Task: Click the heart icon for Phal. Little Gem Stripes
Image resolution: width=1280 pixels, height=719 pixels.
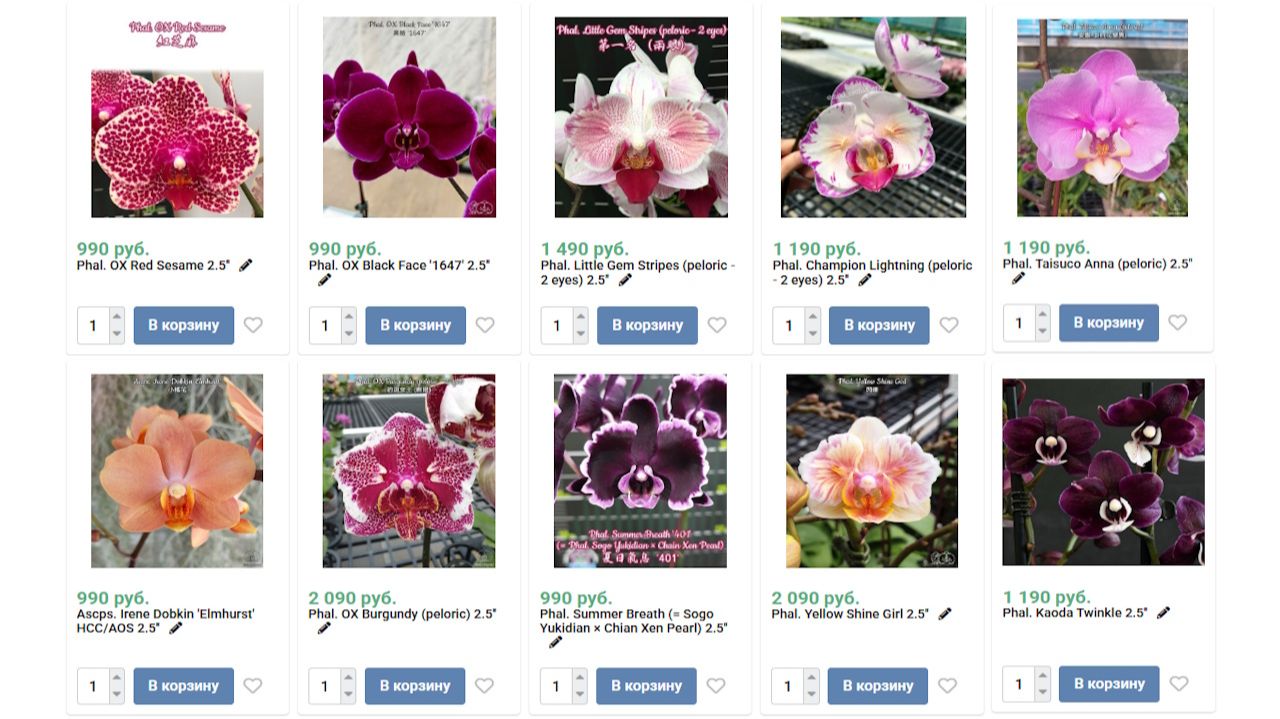Action: (717, 325)
